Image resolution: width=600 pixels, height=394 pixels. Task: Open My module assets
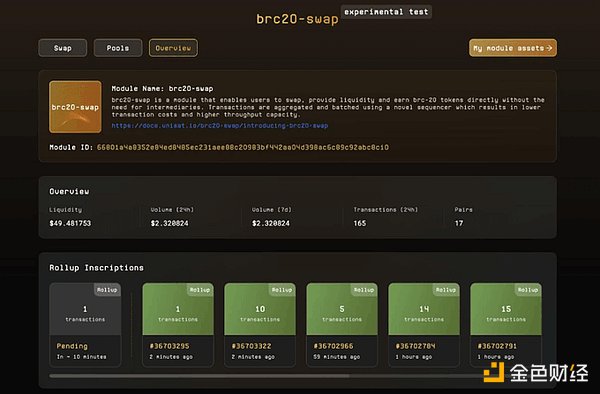point(513,48)
